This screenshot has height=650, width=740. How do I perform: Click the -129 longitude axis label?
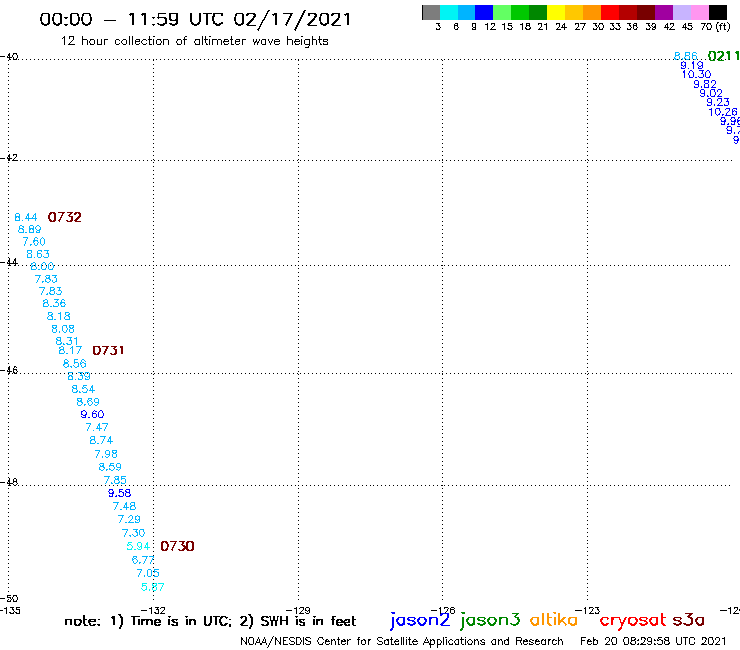coord(298,610)
